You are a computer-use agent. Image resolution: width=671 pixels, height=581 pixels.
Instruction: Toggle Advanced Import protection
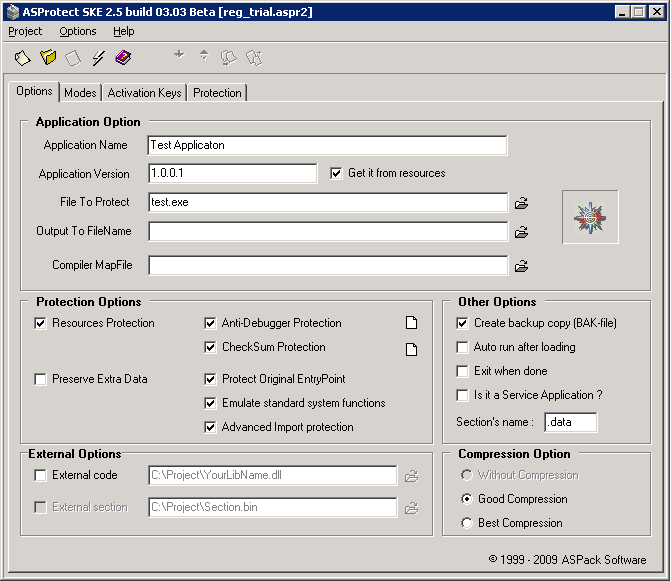[210, 427]
